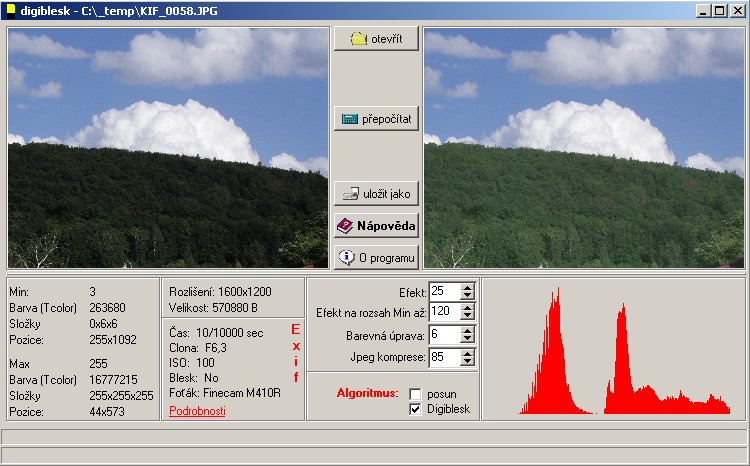Decrease the Efekt value with down arrow
750x466 pixels.
point(467,295)
